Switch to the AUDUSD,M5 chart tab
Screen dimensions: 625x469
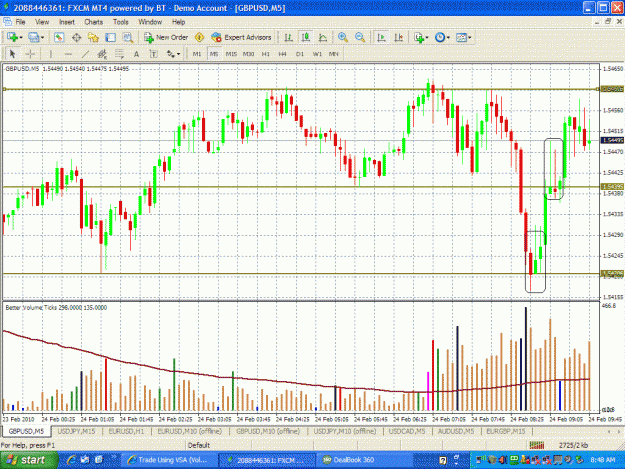click(456, 431)
